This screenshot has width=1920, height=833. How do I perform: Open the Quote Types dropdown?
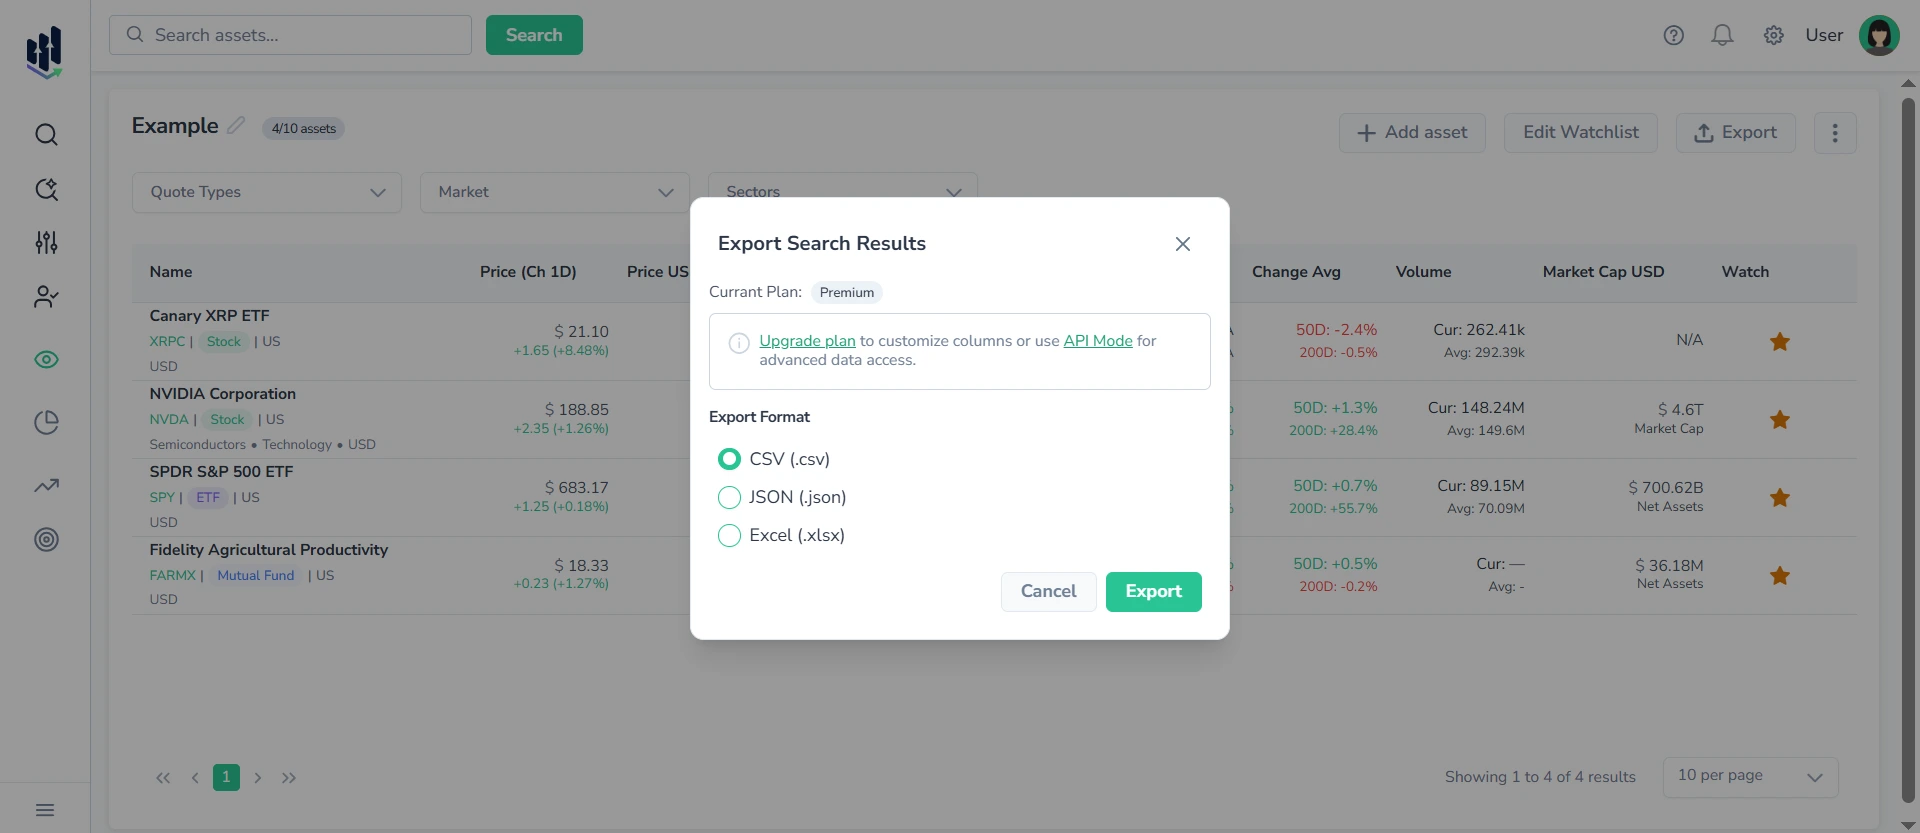point(266,192)
